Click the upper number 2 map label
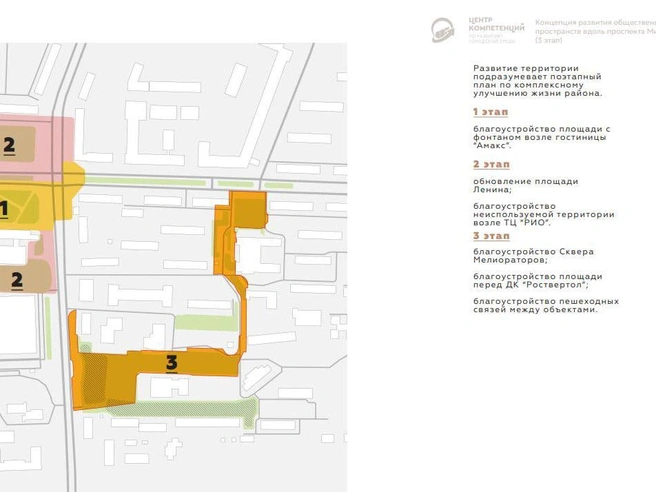Screen dimensions: 656x492 (x=9, y=146)
